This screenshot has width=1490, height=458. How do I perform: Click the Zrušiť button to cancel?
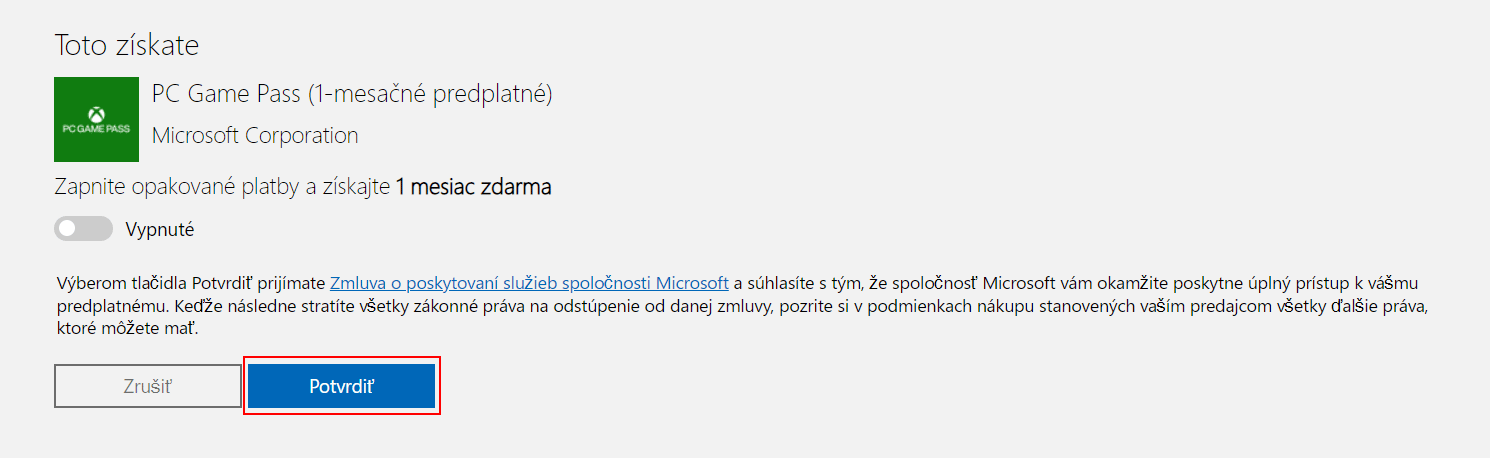tap(148, 386)
